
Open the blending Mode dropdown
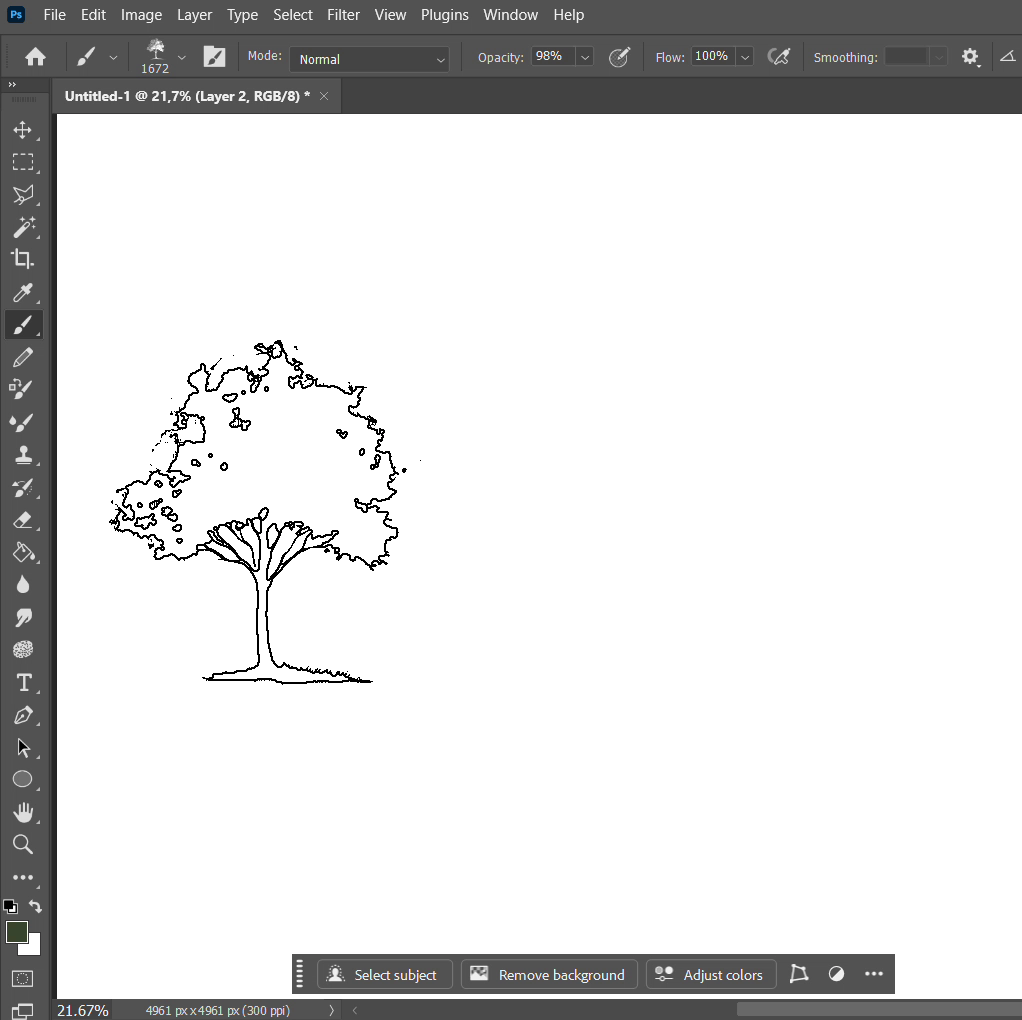pyautogui.click(x=371, y=59)
